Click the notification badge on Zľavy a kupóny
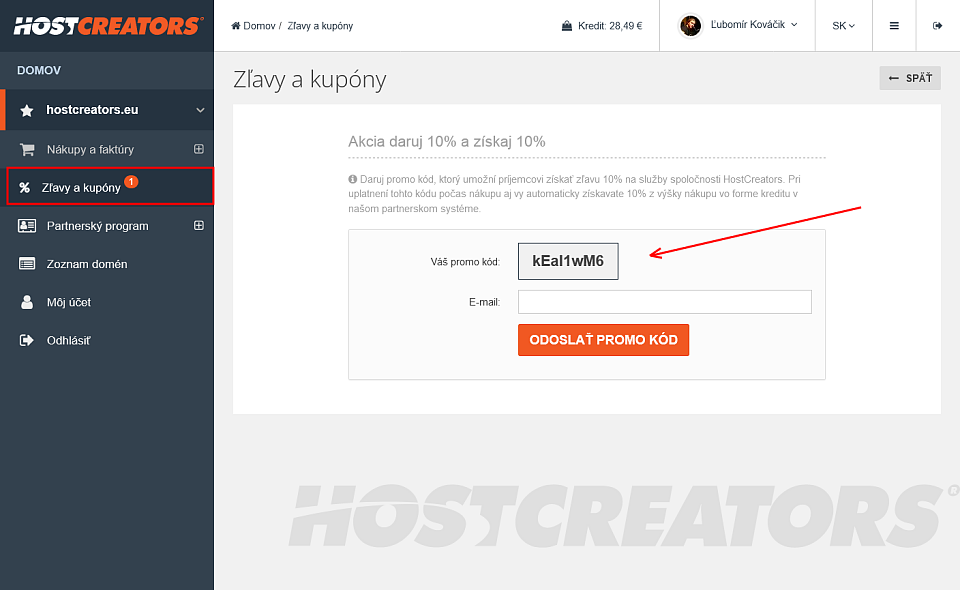Viewport: 960px width, 590px height. pyautogui.click(x=131, y=182)
